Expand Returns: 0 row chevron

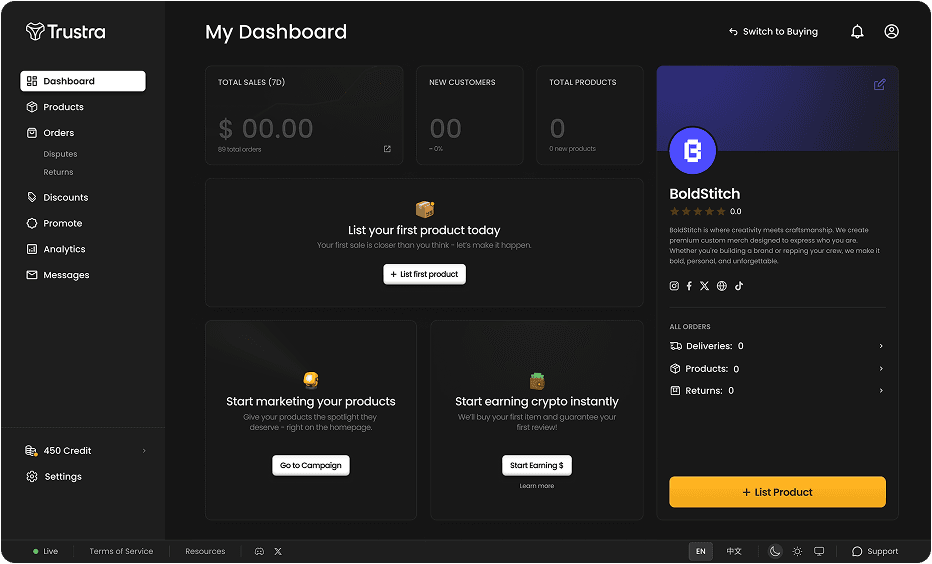click(881, 390)
